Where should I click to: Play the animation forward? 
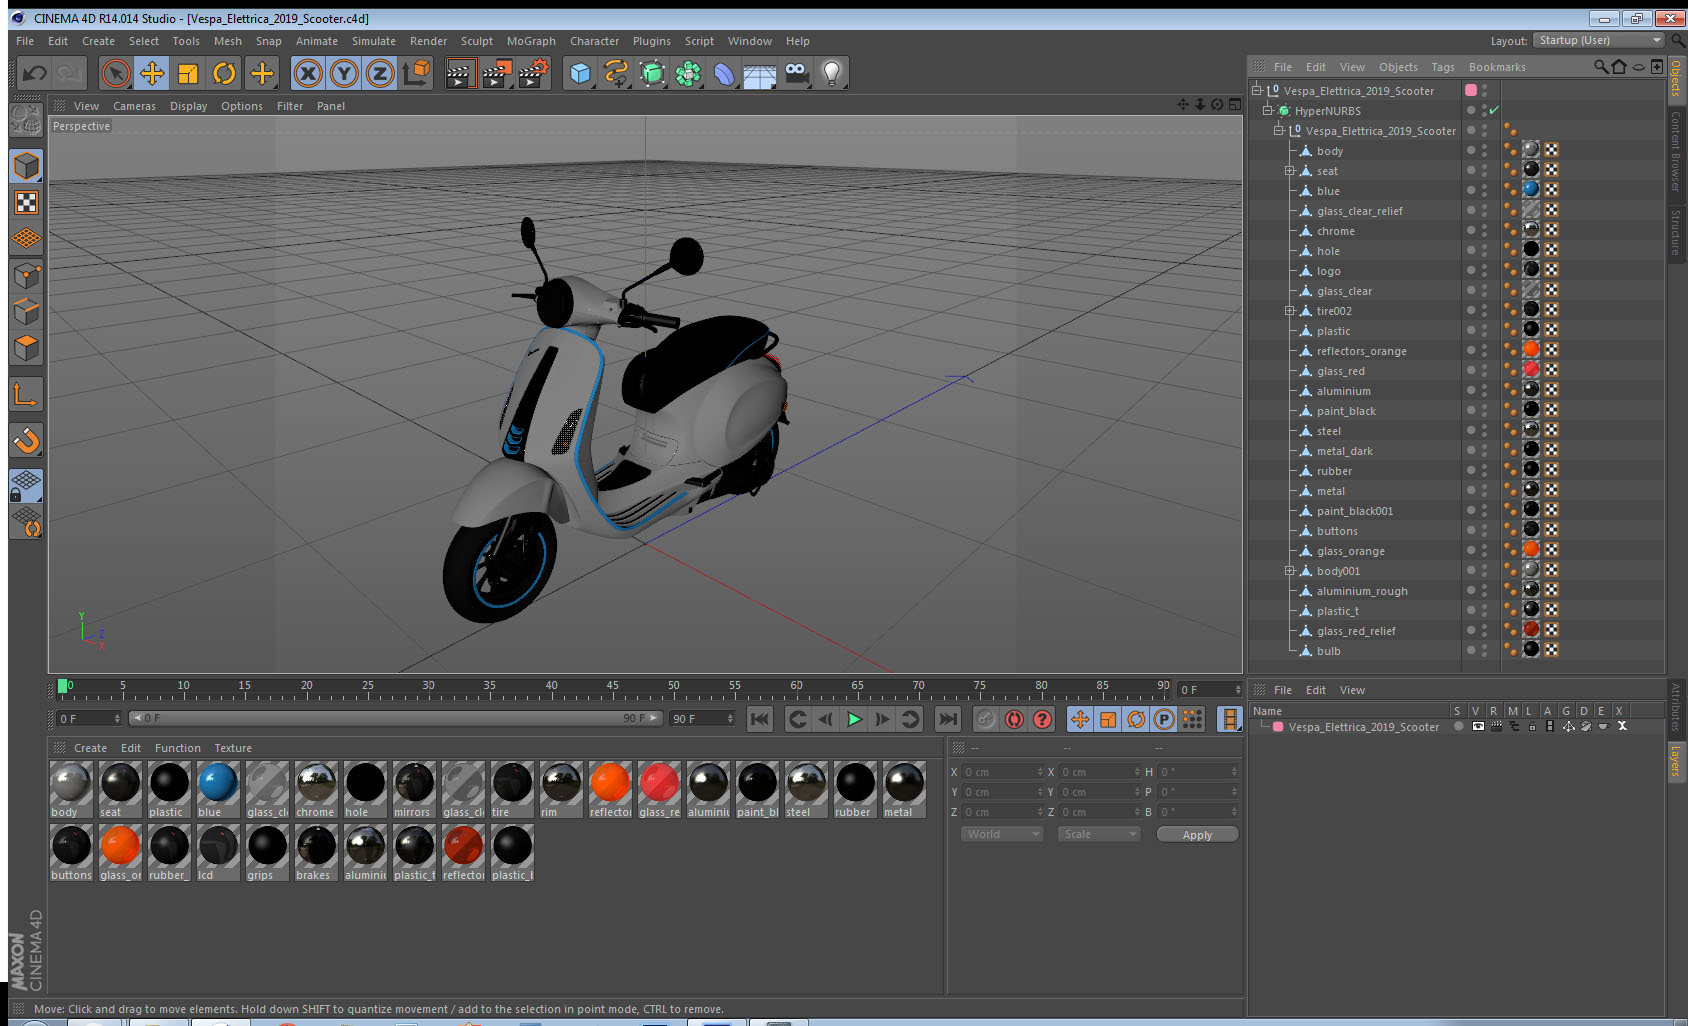tap(854, 719)
